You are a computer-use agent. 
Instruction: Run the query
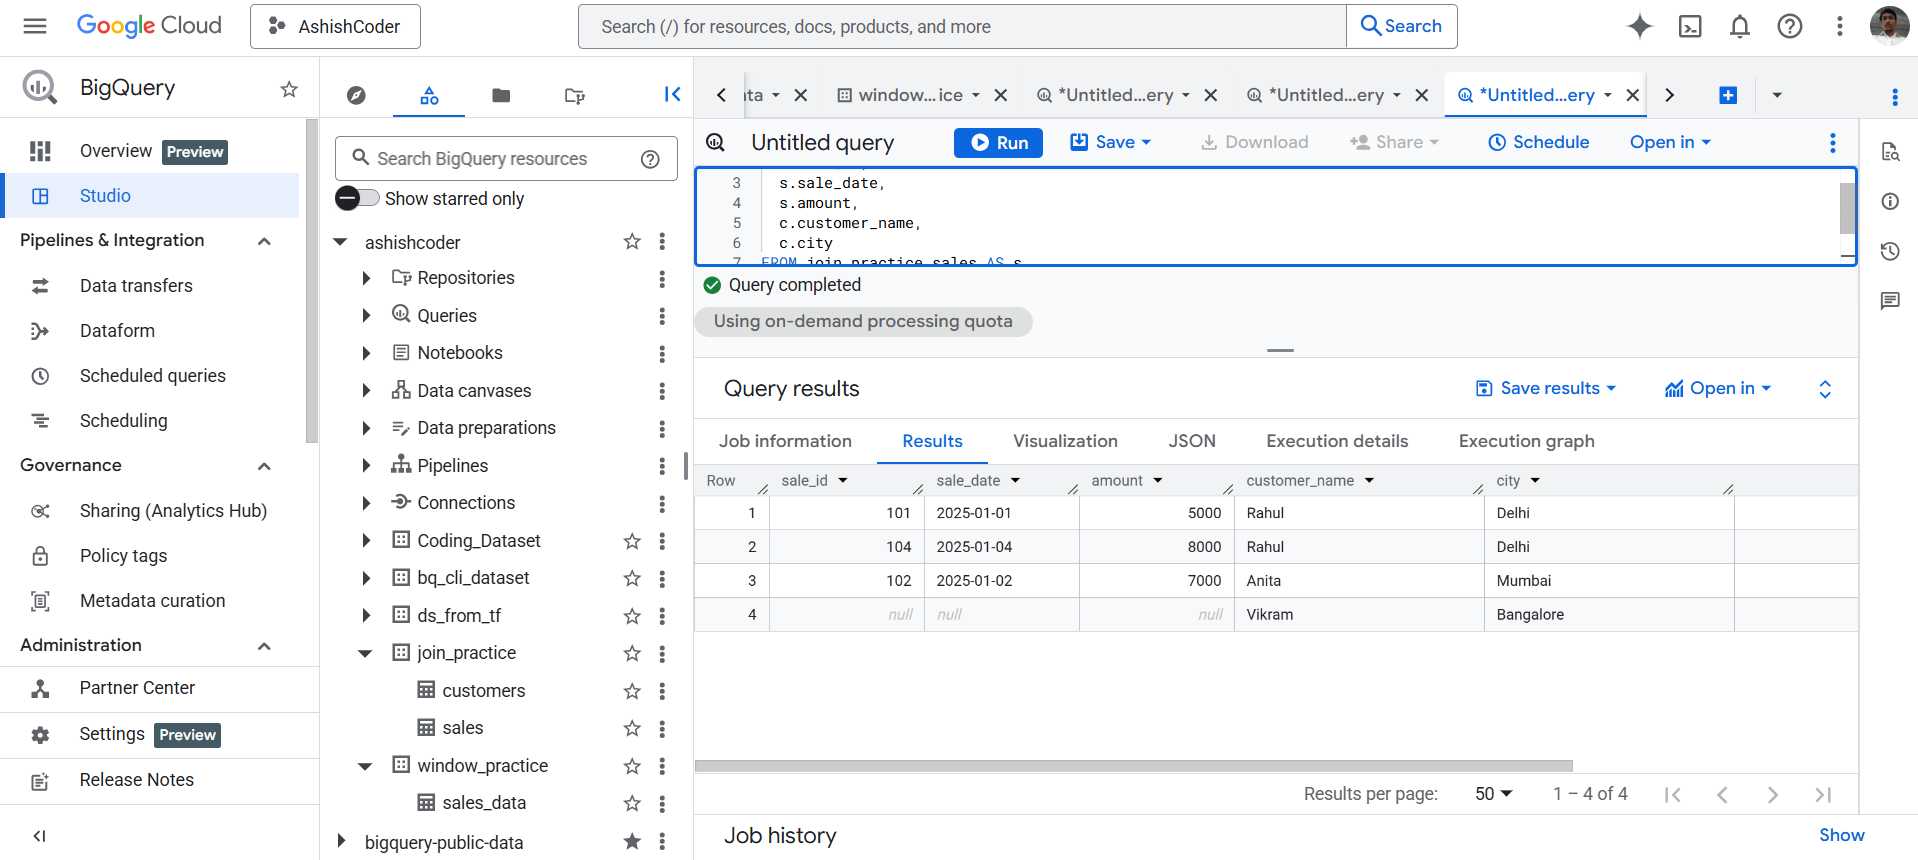click(x=998, y=143)
